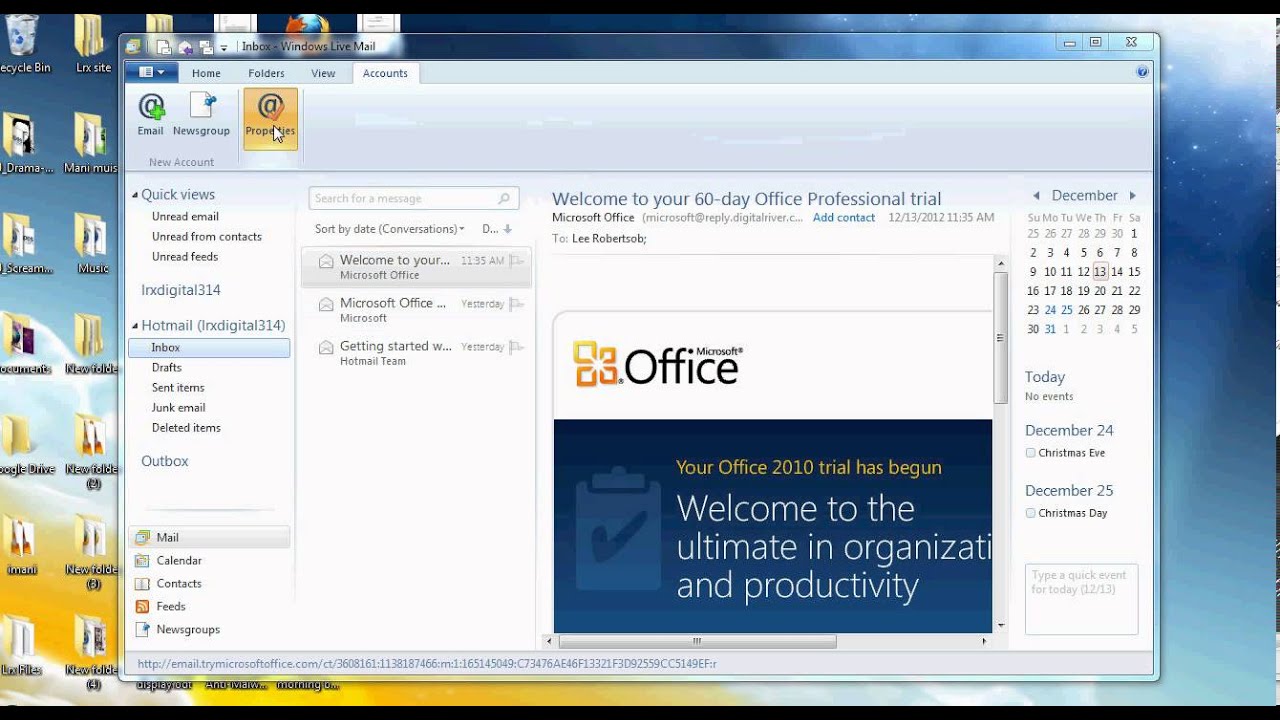Open the Drafts folder

(x=167, y=367)
